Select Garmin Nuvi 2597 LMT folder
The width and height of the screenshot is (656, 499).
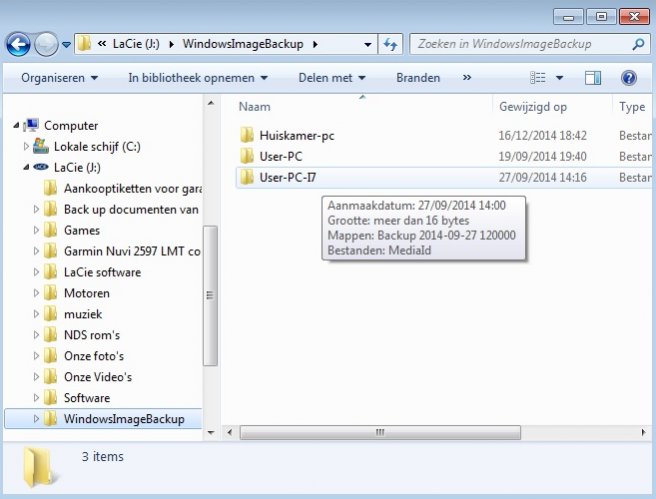point(132,251)
